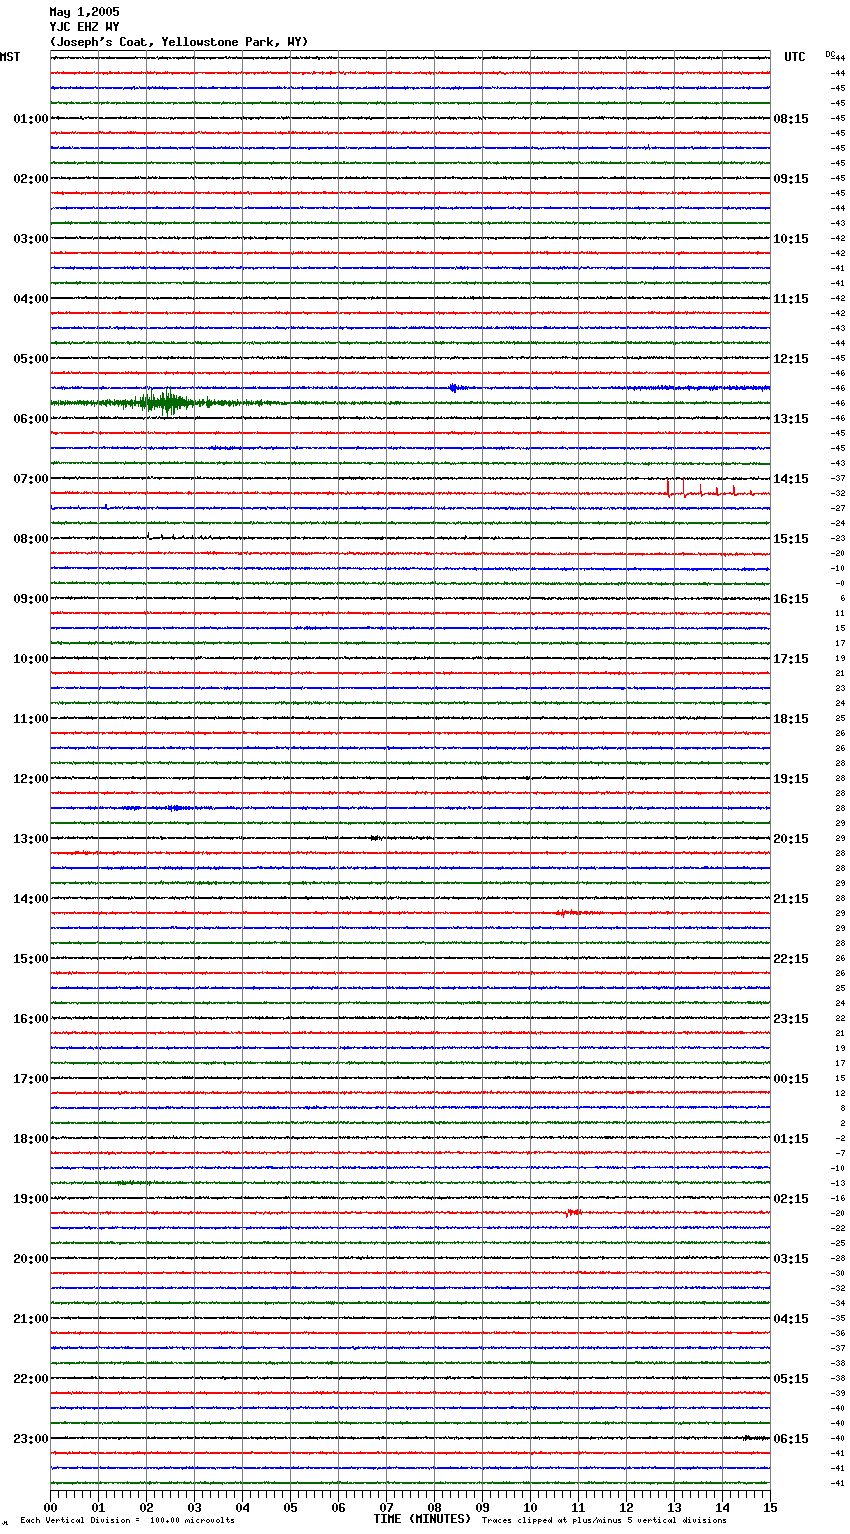Click minute 15 on the bottom axis
Viewport: 850px width, 1534px height.
[x=770, y=1507]
